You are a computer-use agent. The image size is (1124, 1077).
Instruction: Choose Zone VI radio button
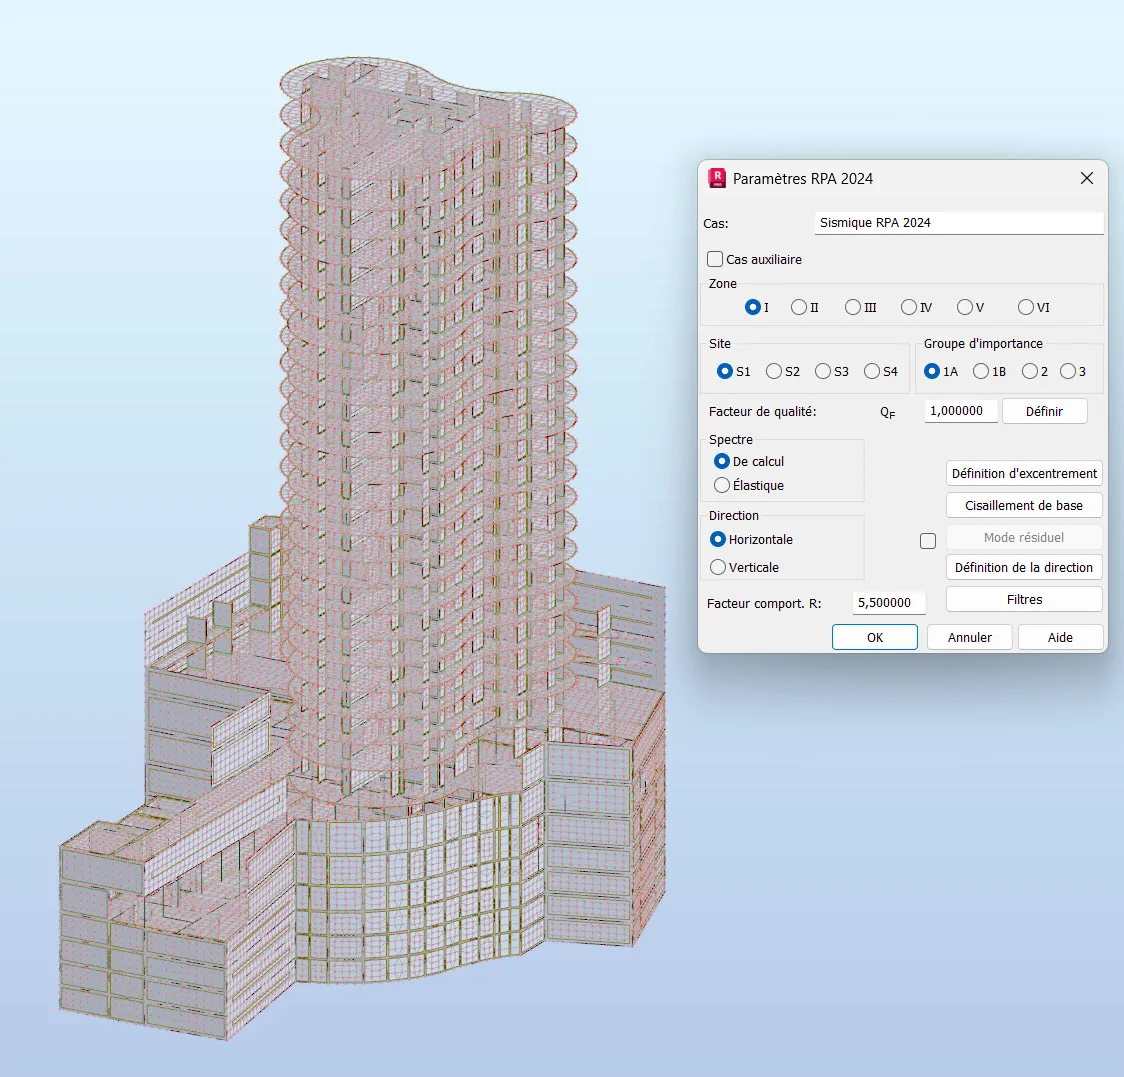pyautogui.click(x=1026, y=307)
